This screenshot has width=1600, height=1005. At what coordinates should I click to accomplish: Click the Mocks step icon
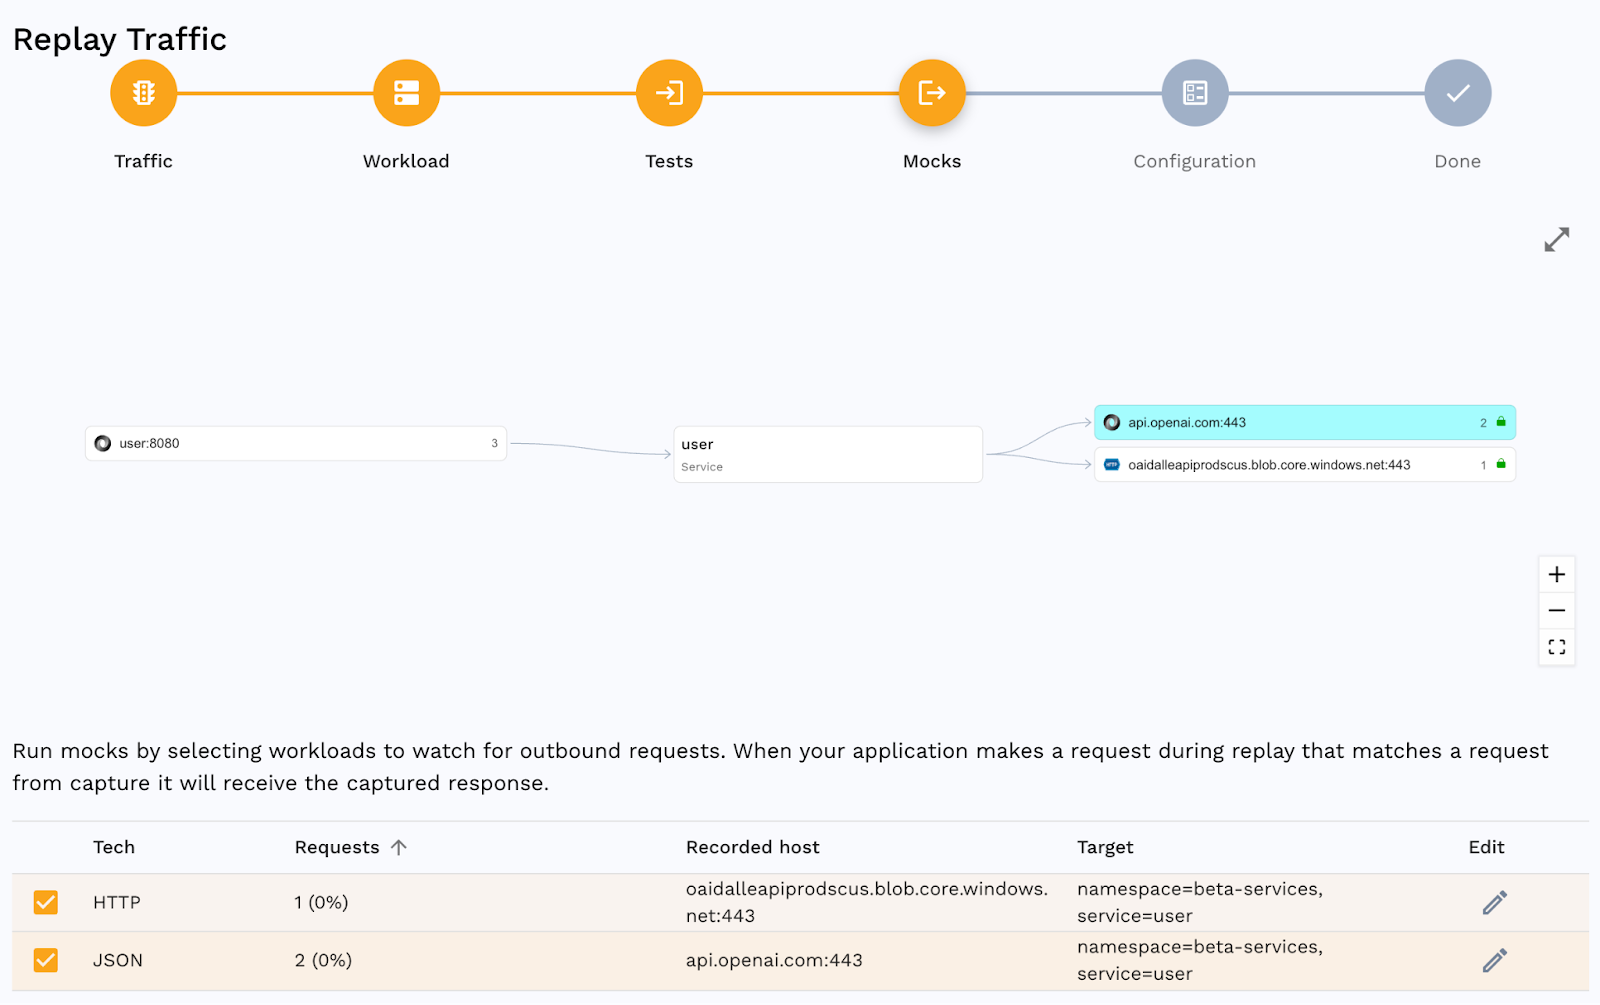[x=932, y=93]
